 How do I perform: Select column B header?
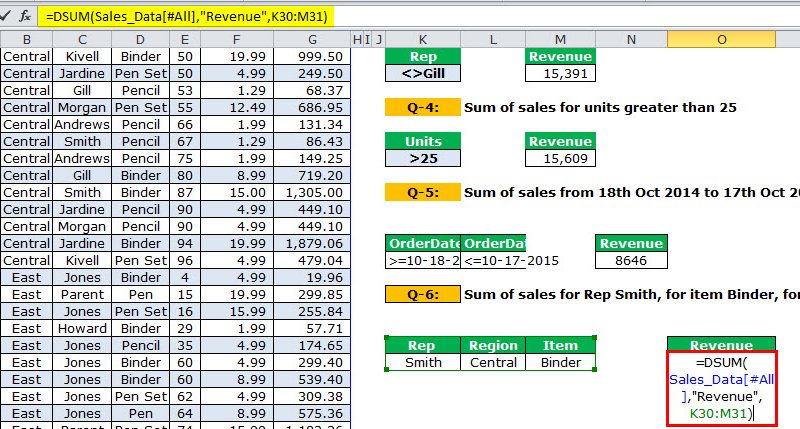[27, 39]
